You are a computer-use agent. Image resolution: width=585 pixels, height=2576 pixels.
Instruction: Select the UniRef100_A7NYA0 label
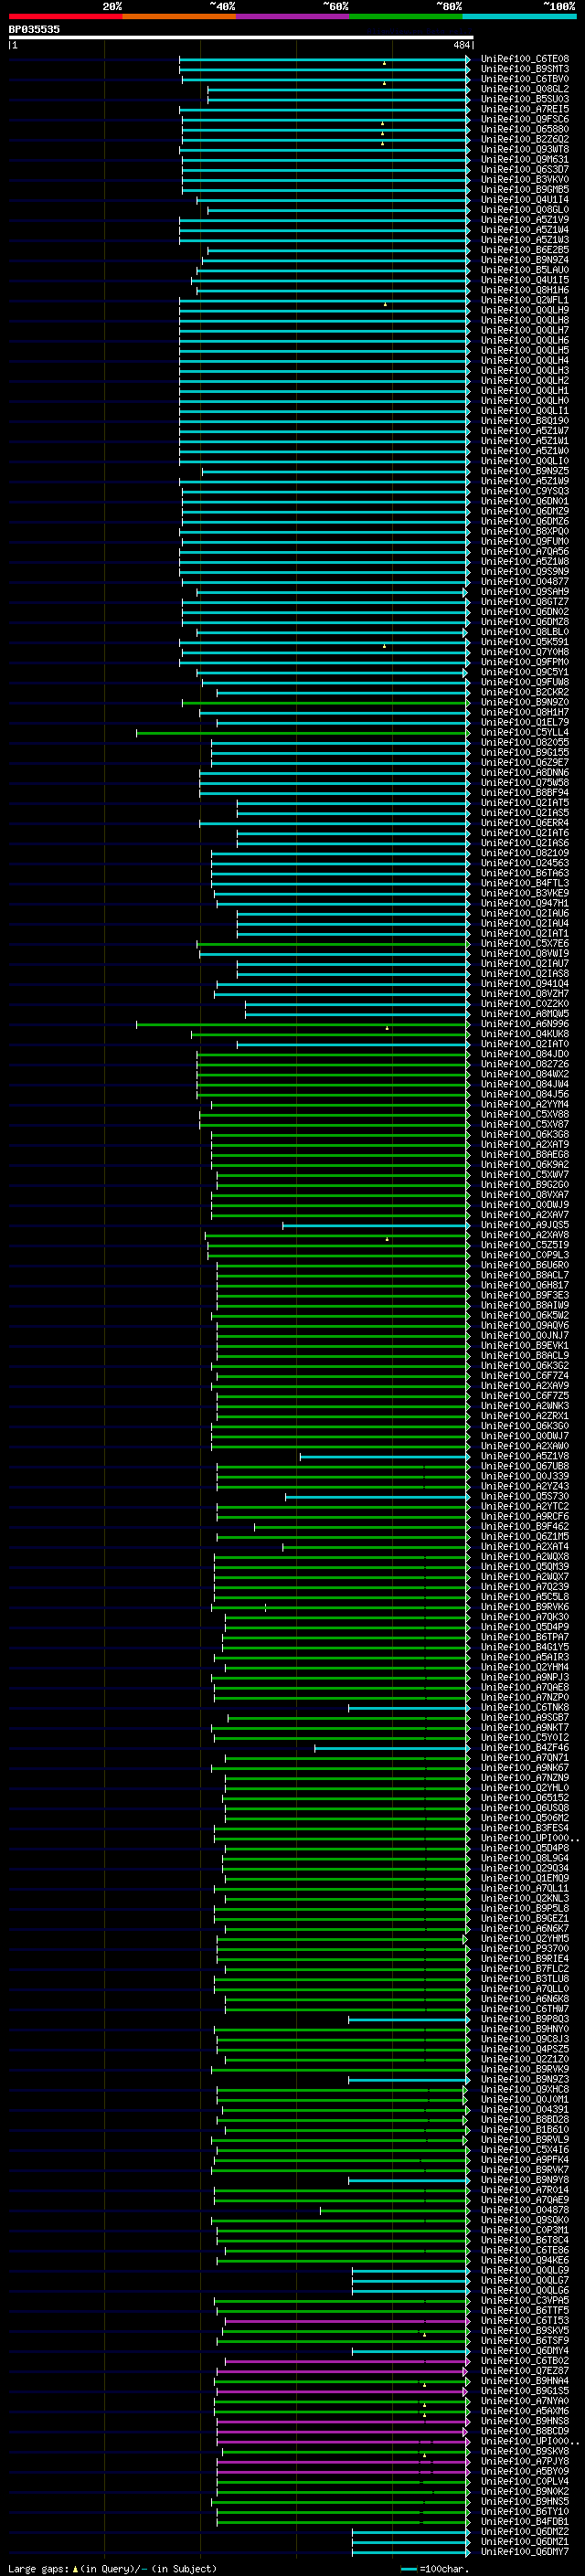(525, 2400)
